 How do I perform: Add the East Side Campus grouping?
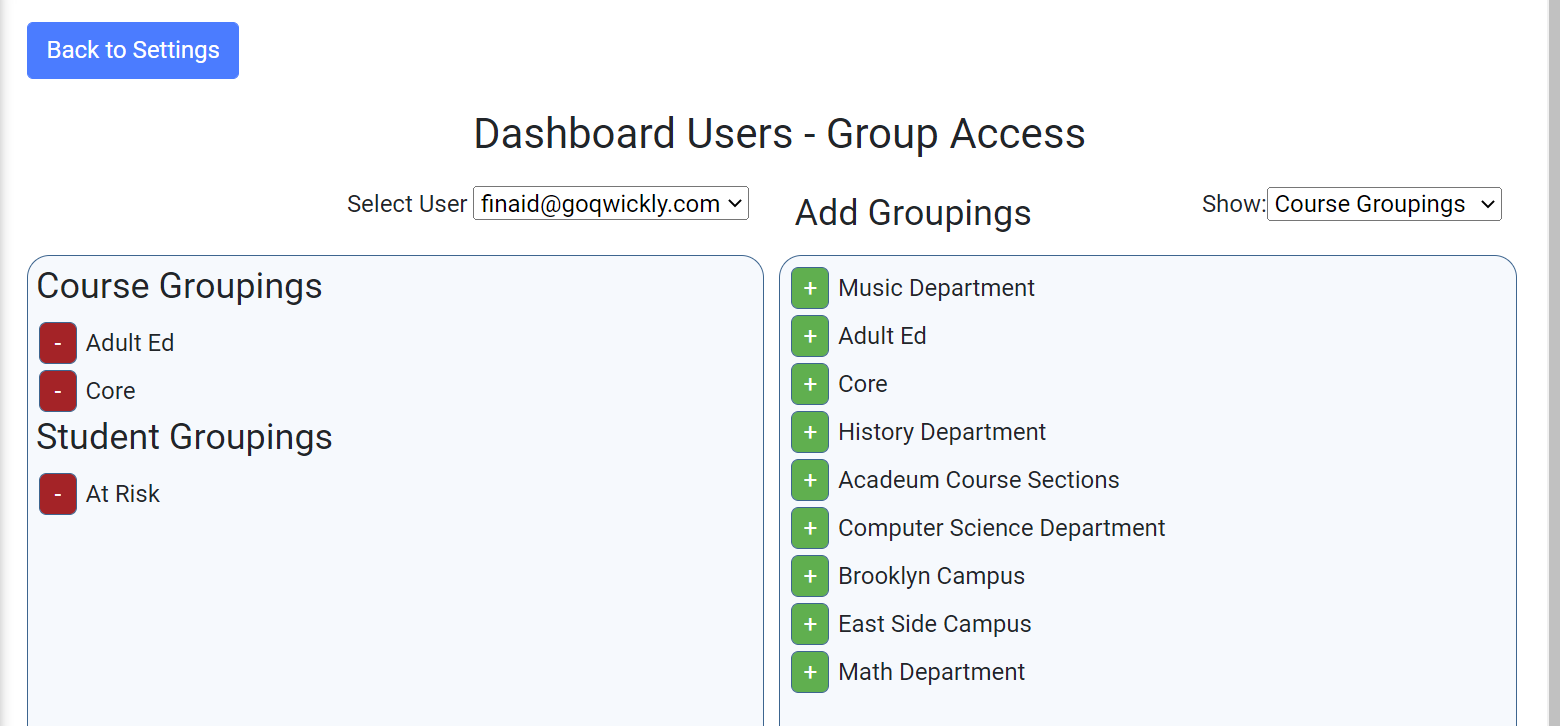pyautogui.click(x=809, y=624)
